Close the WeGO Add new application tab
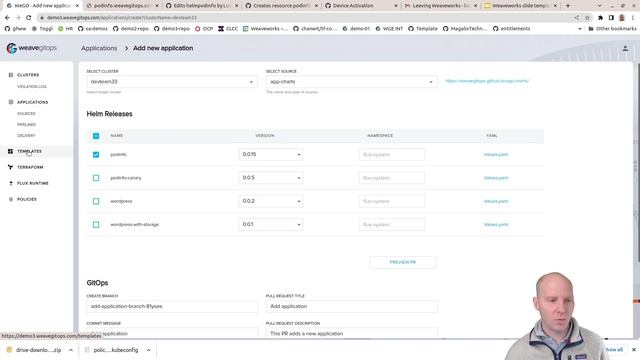Screen dimensions: 640x360 click(x=77, y=6)
